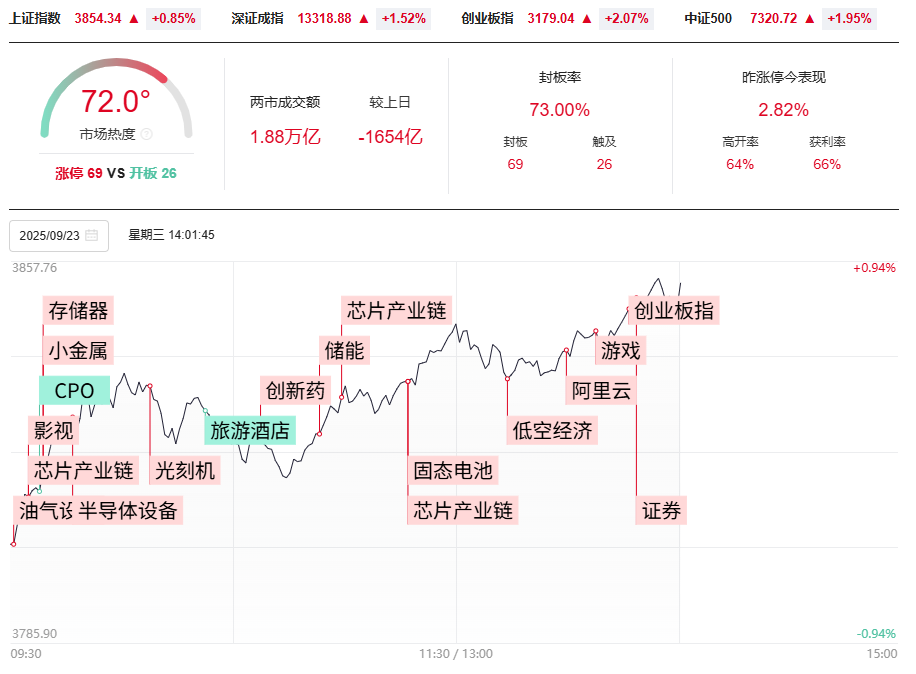Click the 封板率 73.00% value
916x674 pixels.
(x=559, y=110)
